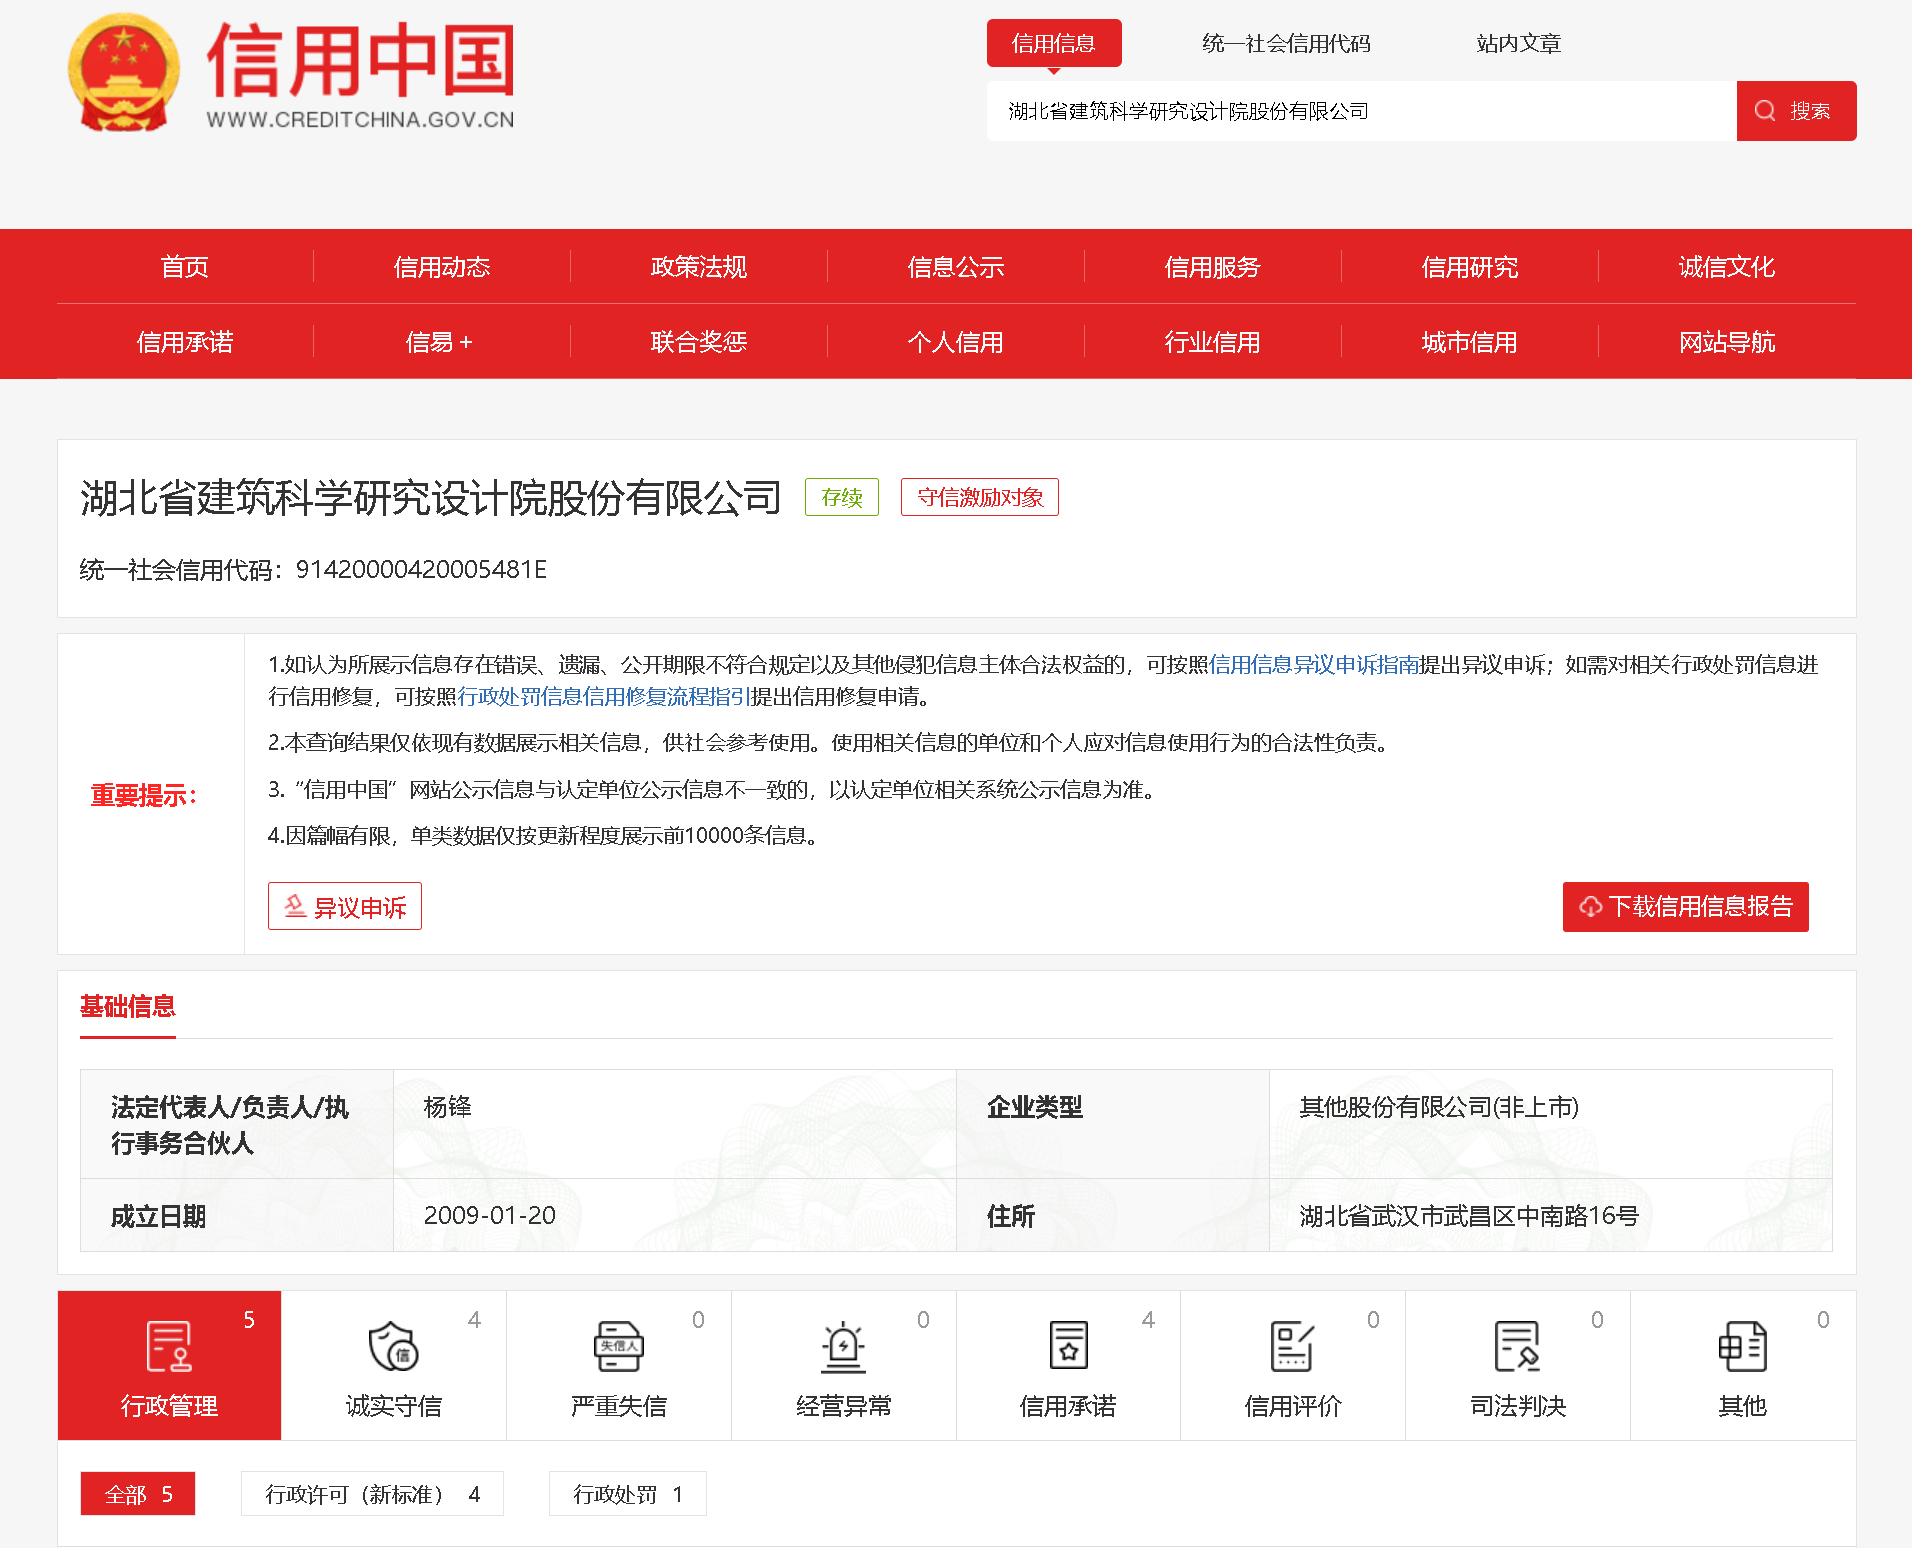Click the 存续 status tag
The image size is (1912, 1548).
coord(842,497)
